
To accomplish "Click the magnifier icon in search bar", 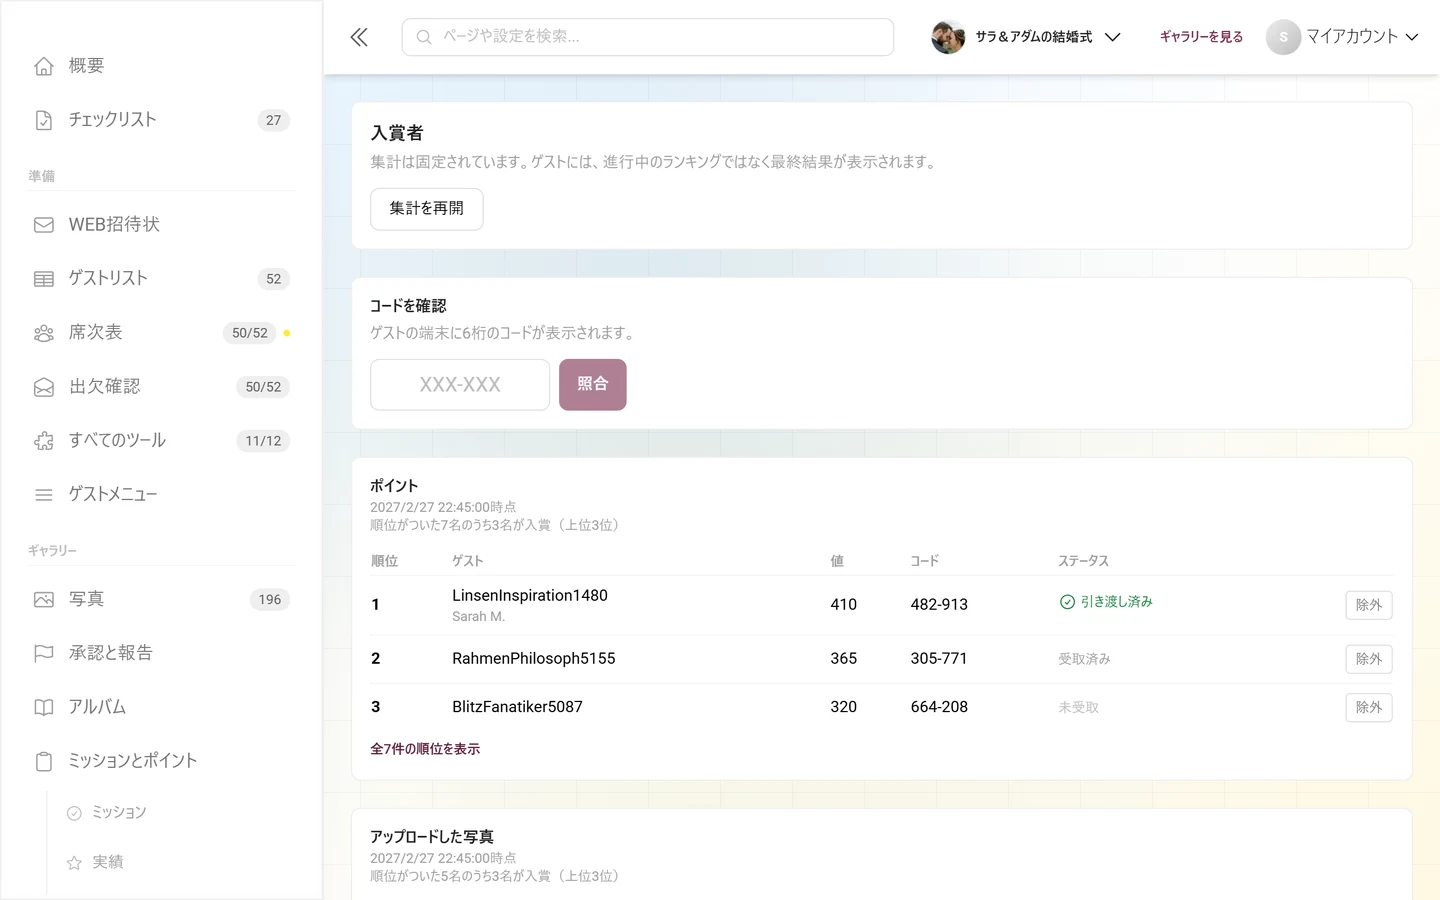I will (x=424, y=37).
